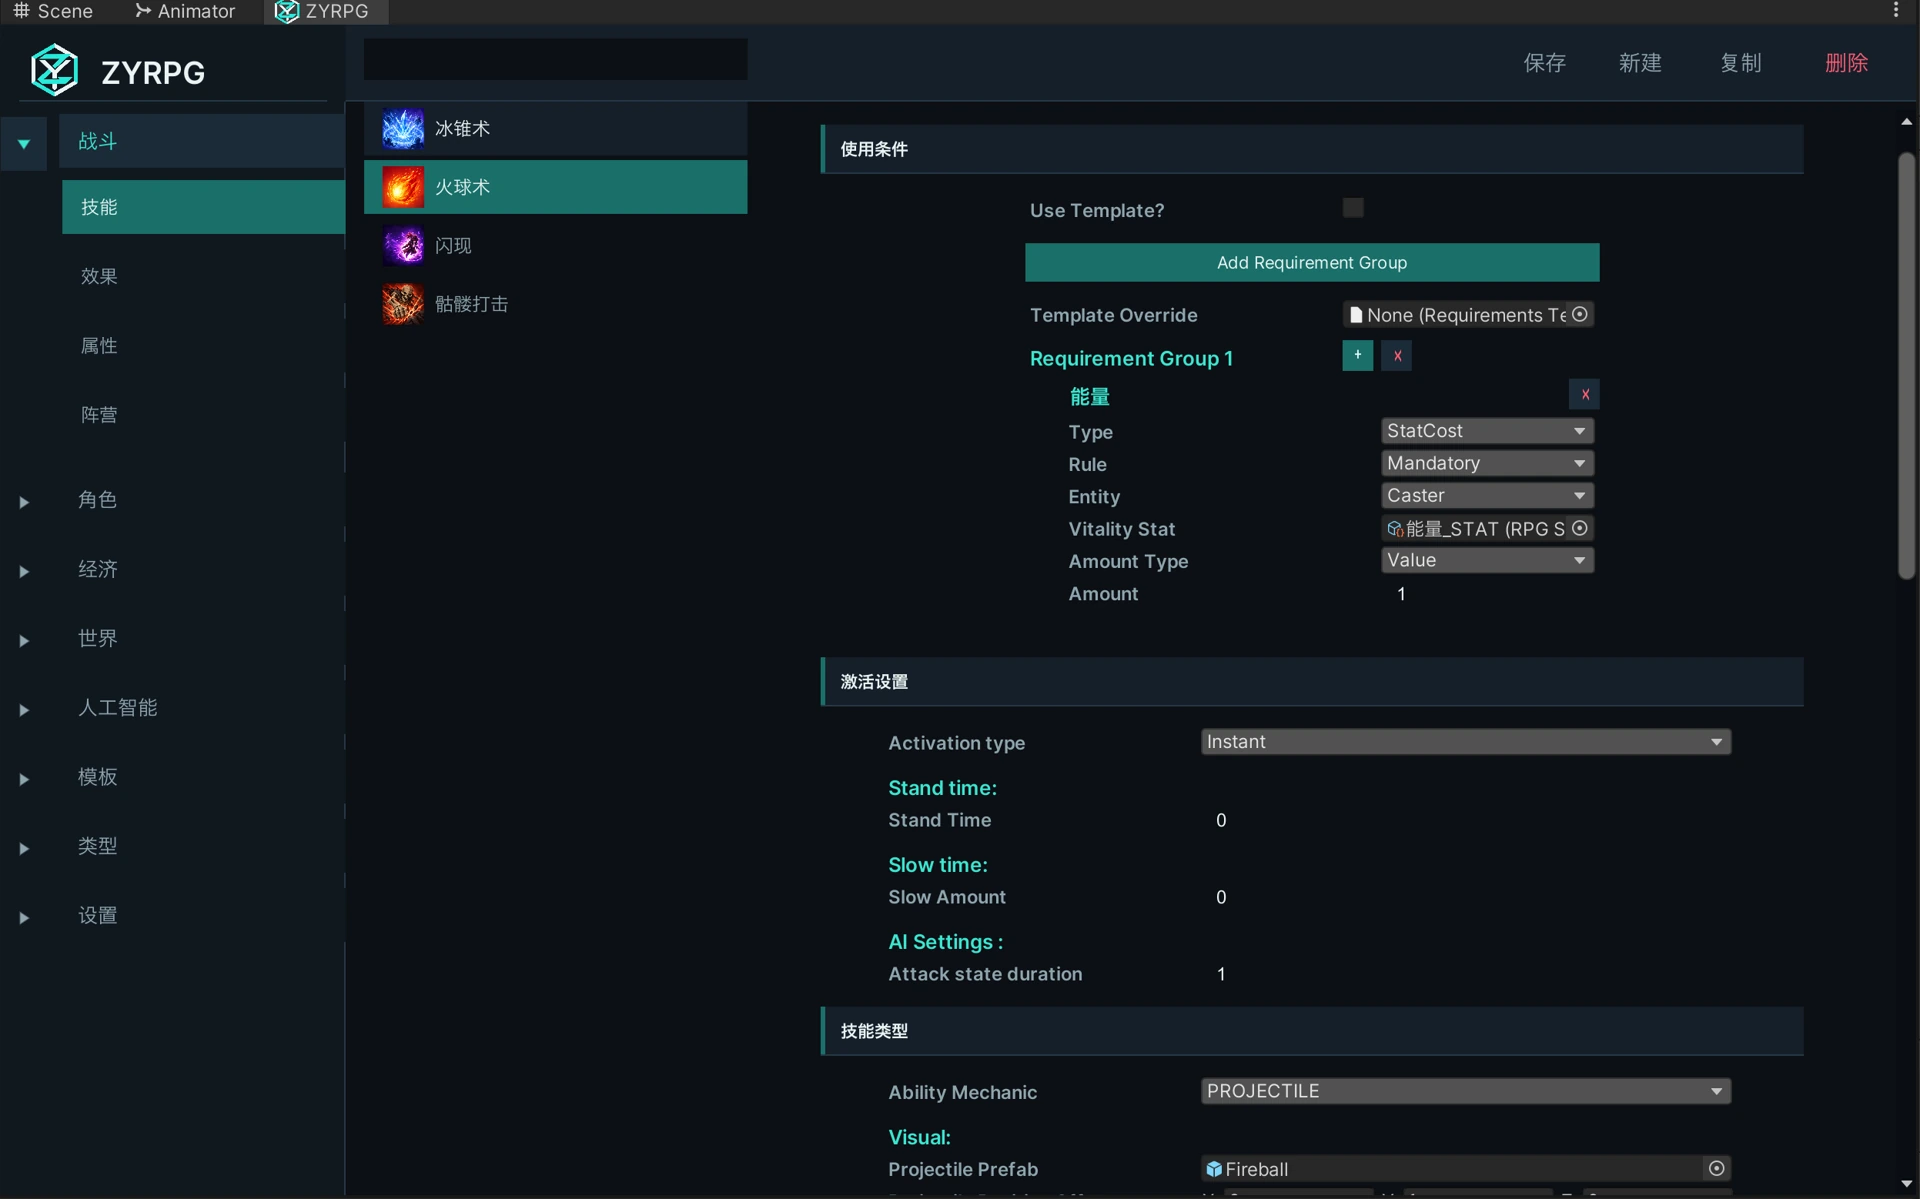Open the Activation type Instant dropdown

[x=1465, y=742]
